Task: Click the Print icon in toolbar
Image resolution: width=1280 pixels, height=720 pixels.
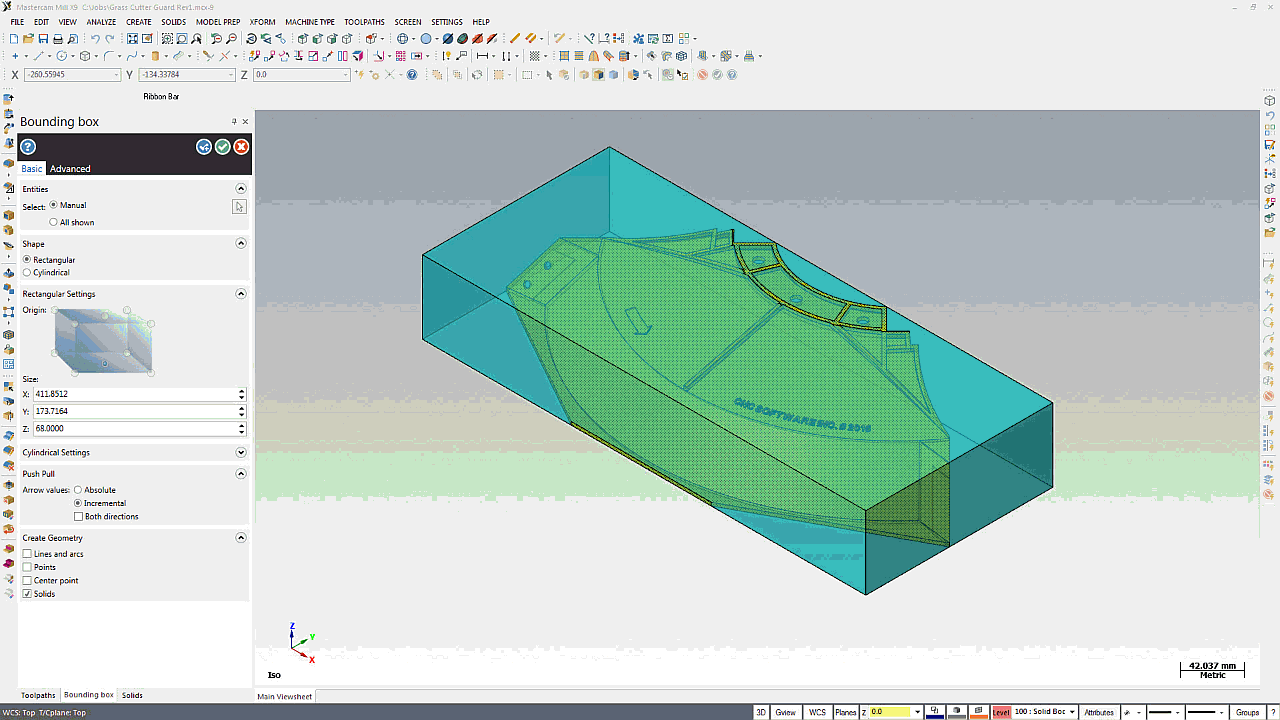Action: pyautogui.click(x=56, y=39)
